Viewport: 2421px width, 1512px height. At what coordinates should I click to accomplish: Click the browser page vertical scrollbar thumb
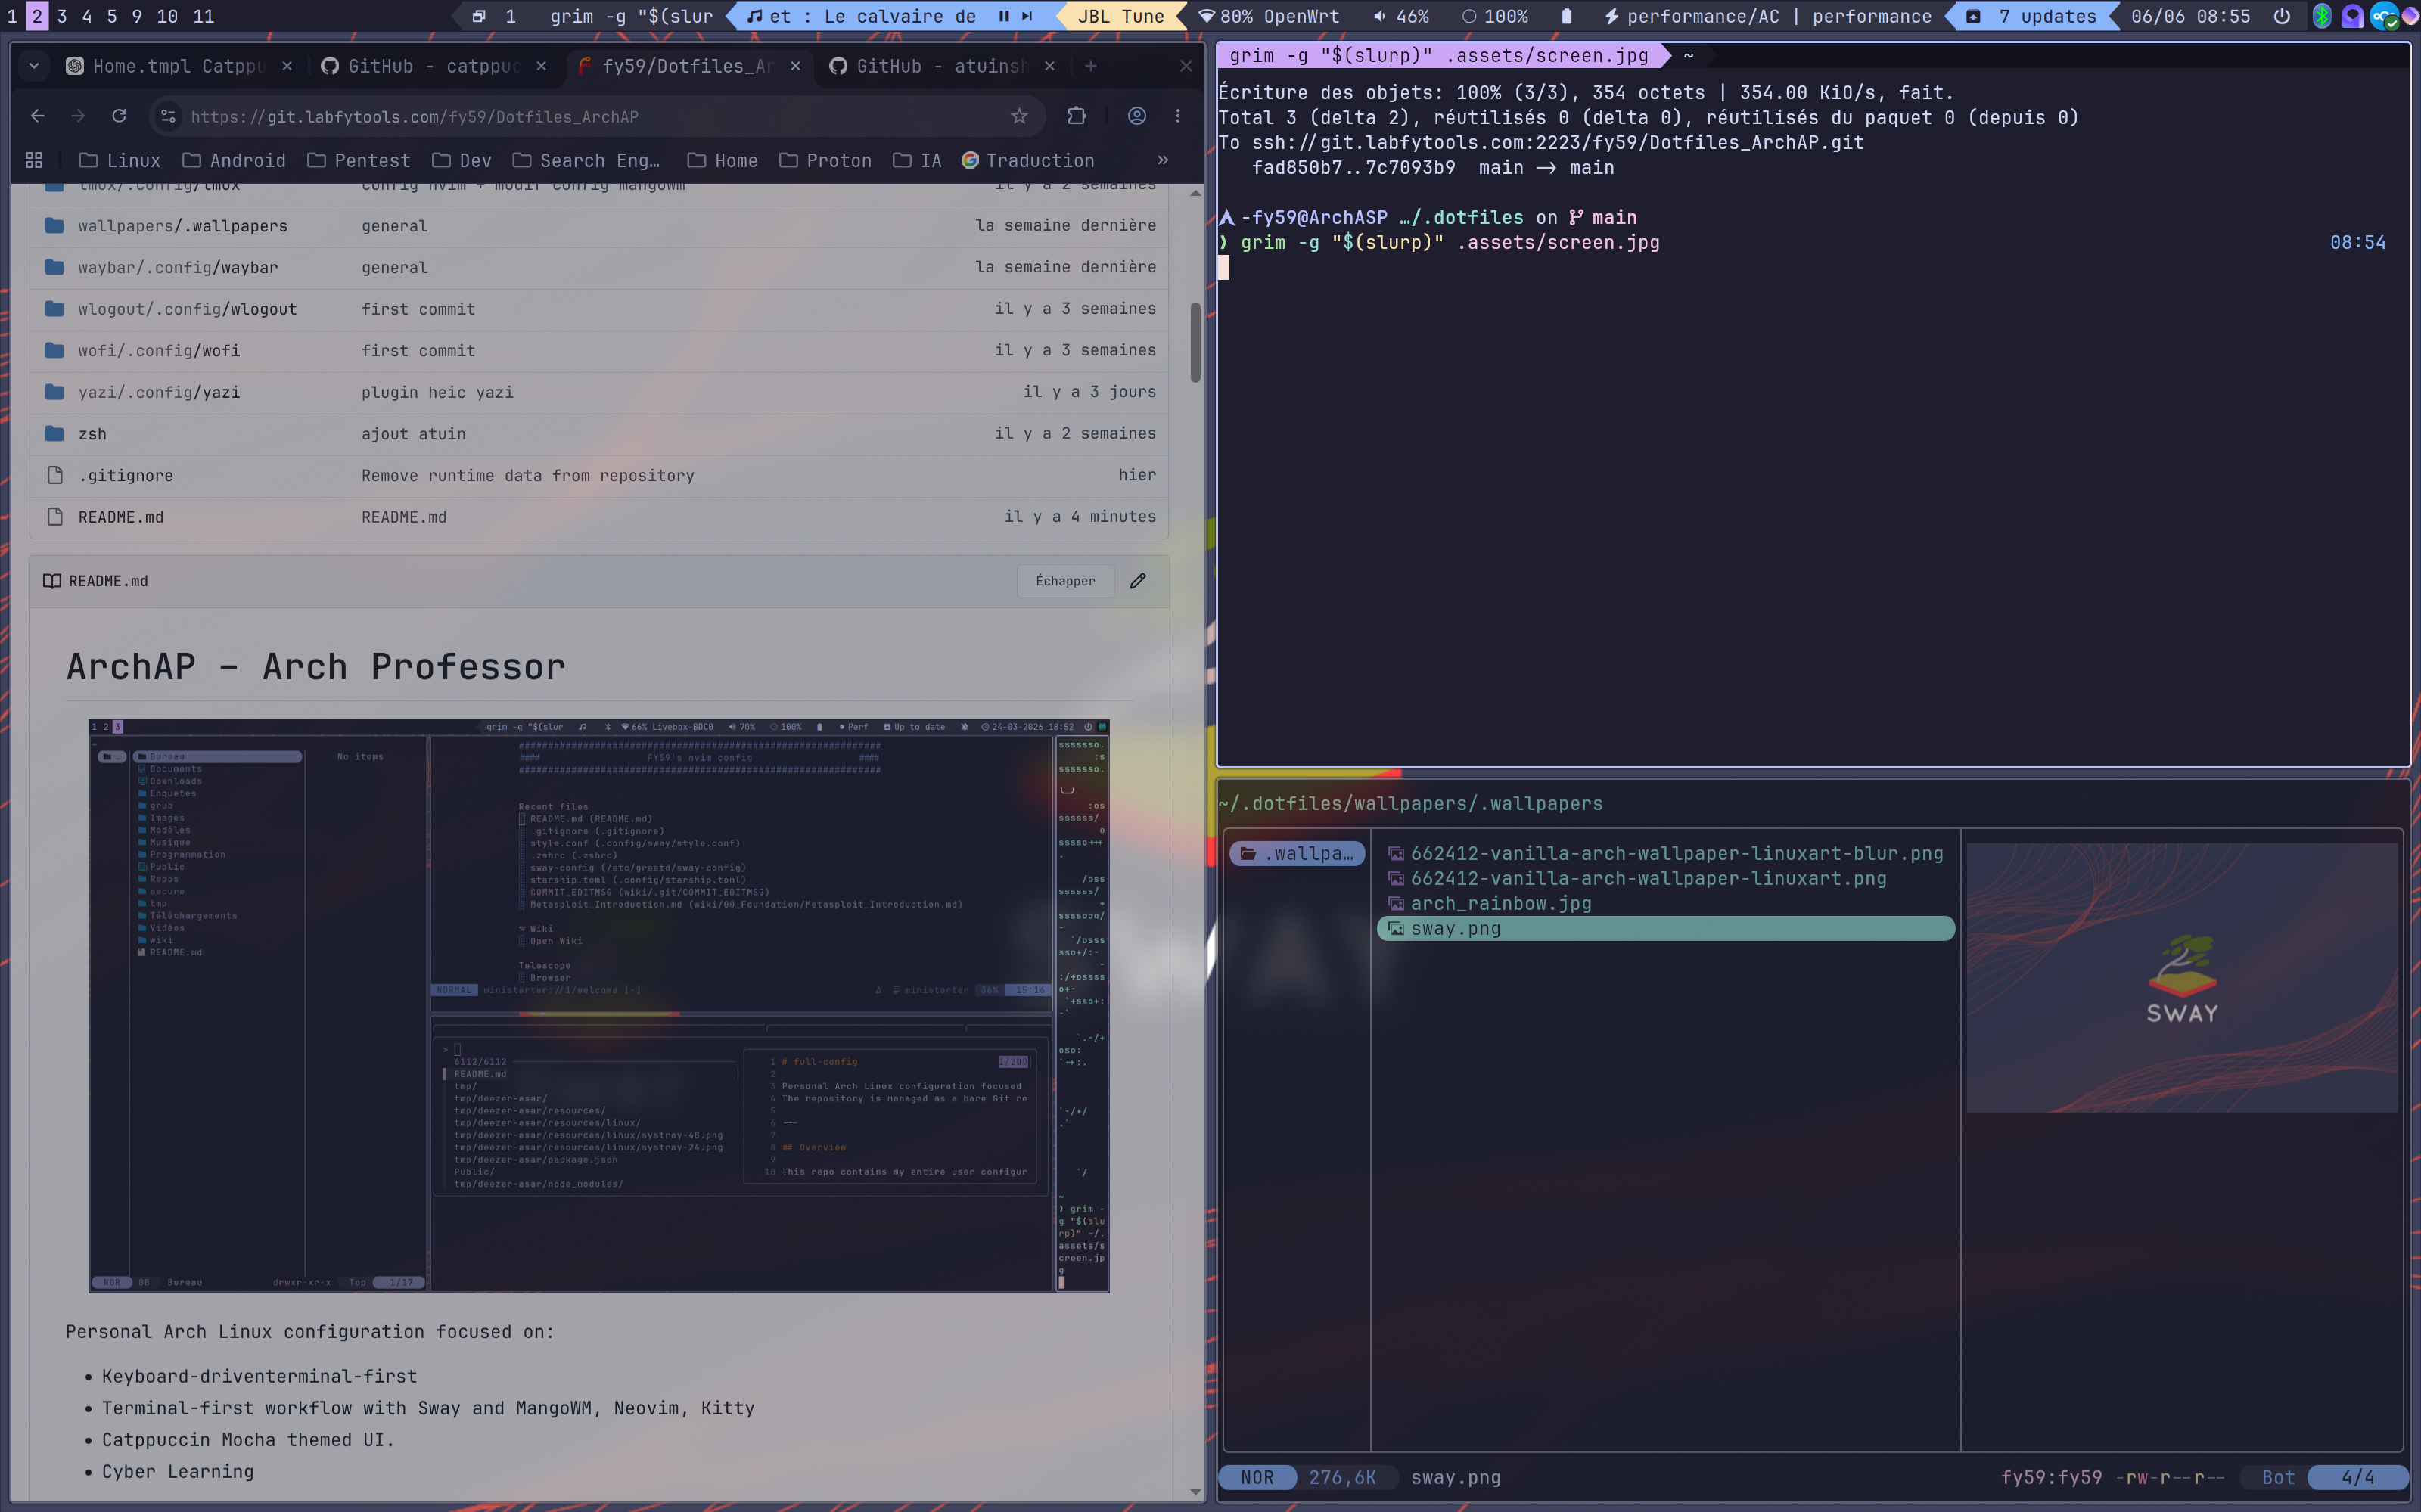coord(1195,341)
